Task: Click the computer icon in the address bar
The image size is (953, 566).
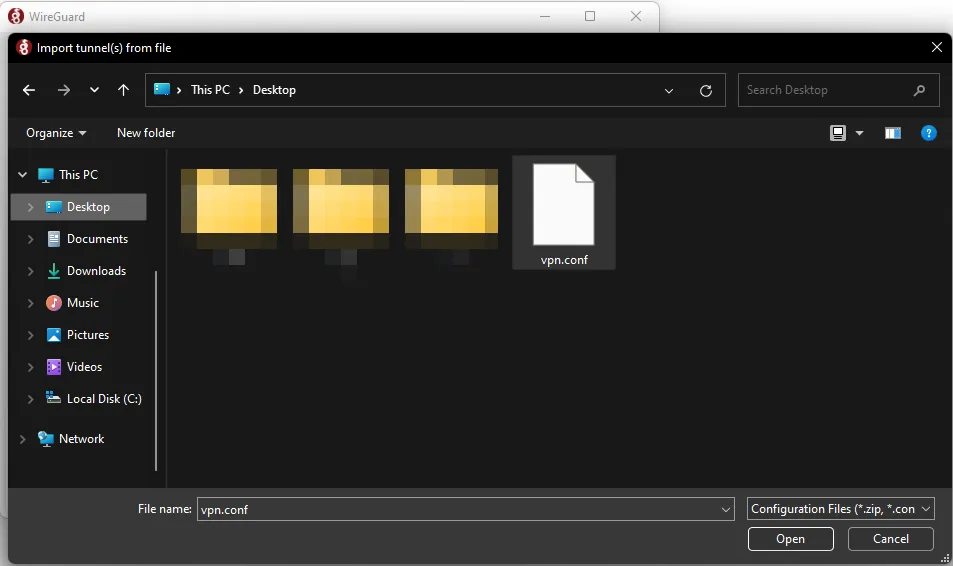Action: (162, 89)
